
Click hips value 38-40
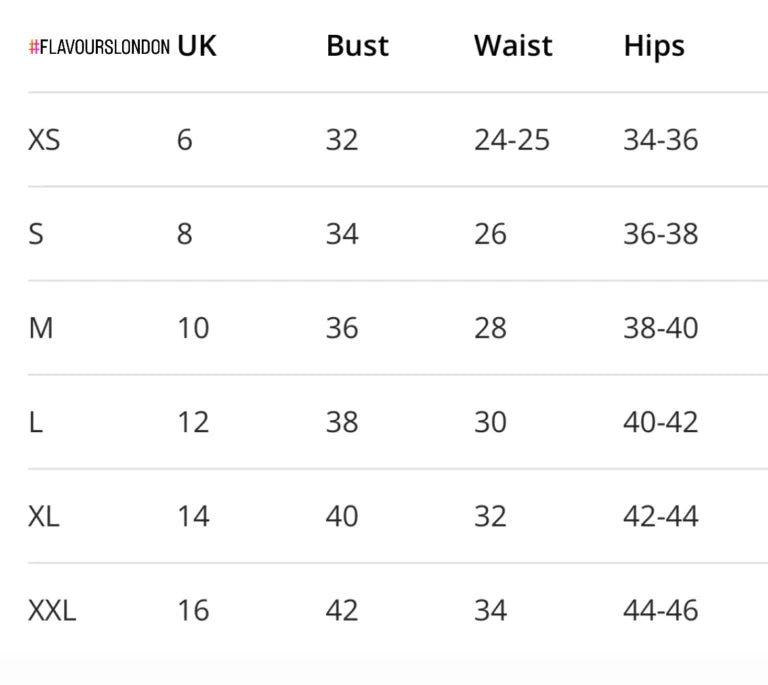pyautogui.click(x=661, y=328)
